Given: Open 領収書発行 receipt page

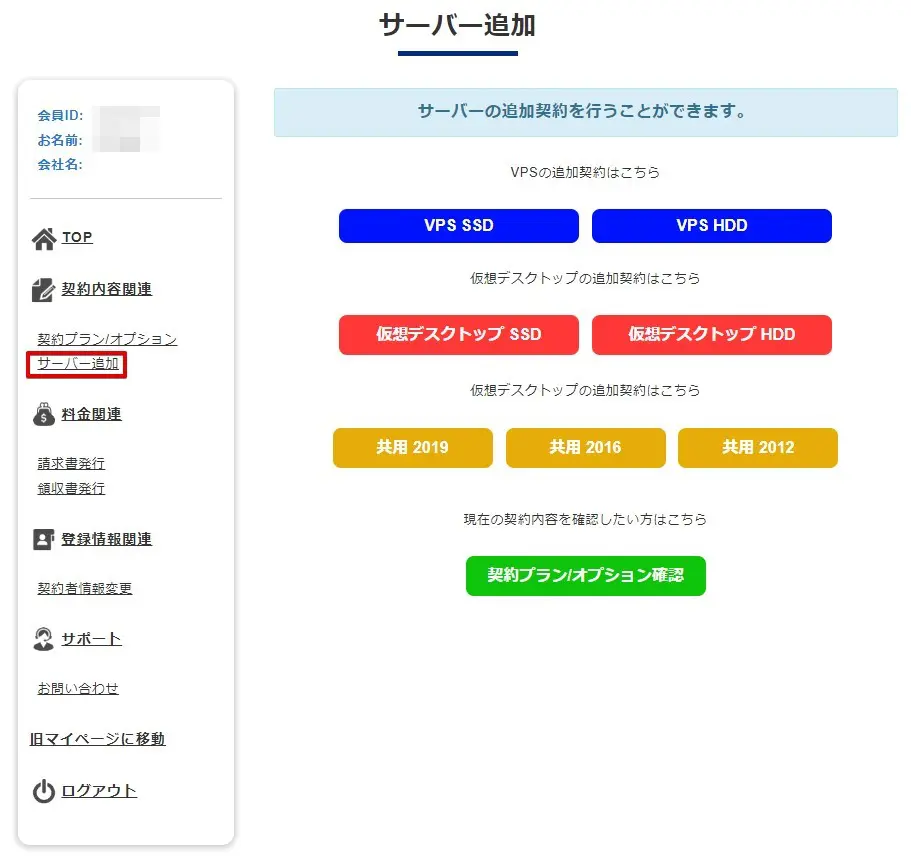Looking at the screenshot, I should coord(71,489).
